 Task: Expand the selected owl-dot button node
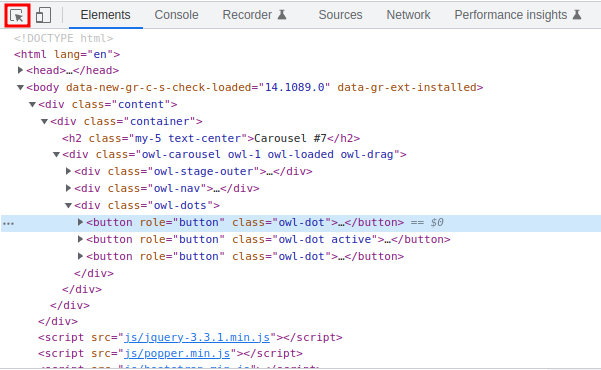pyautogui.click(x=80, y=222)
